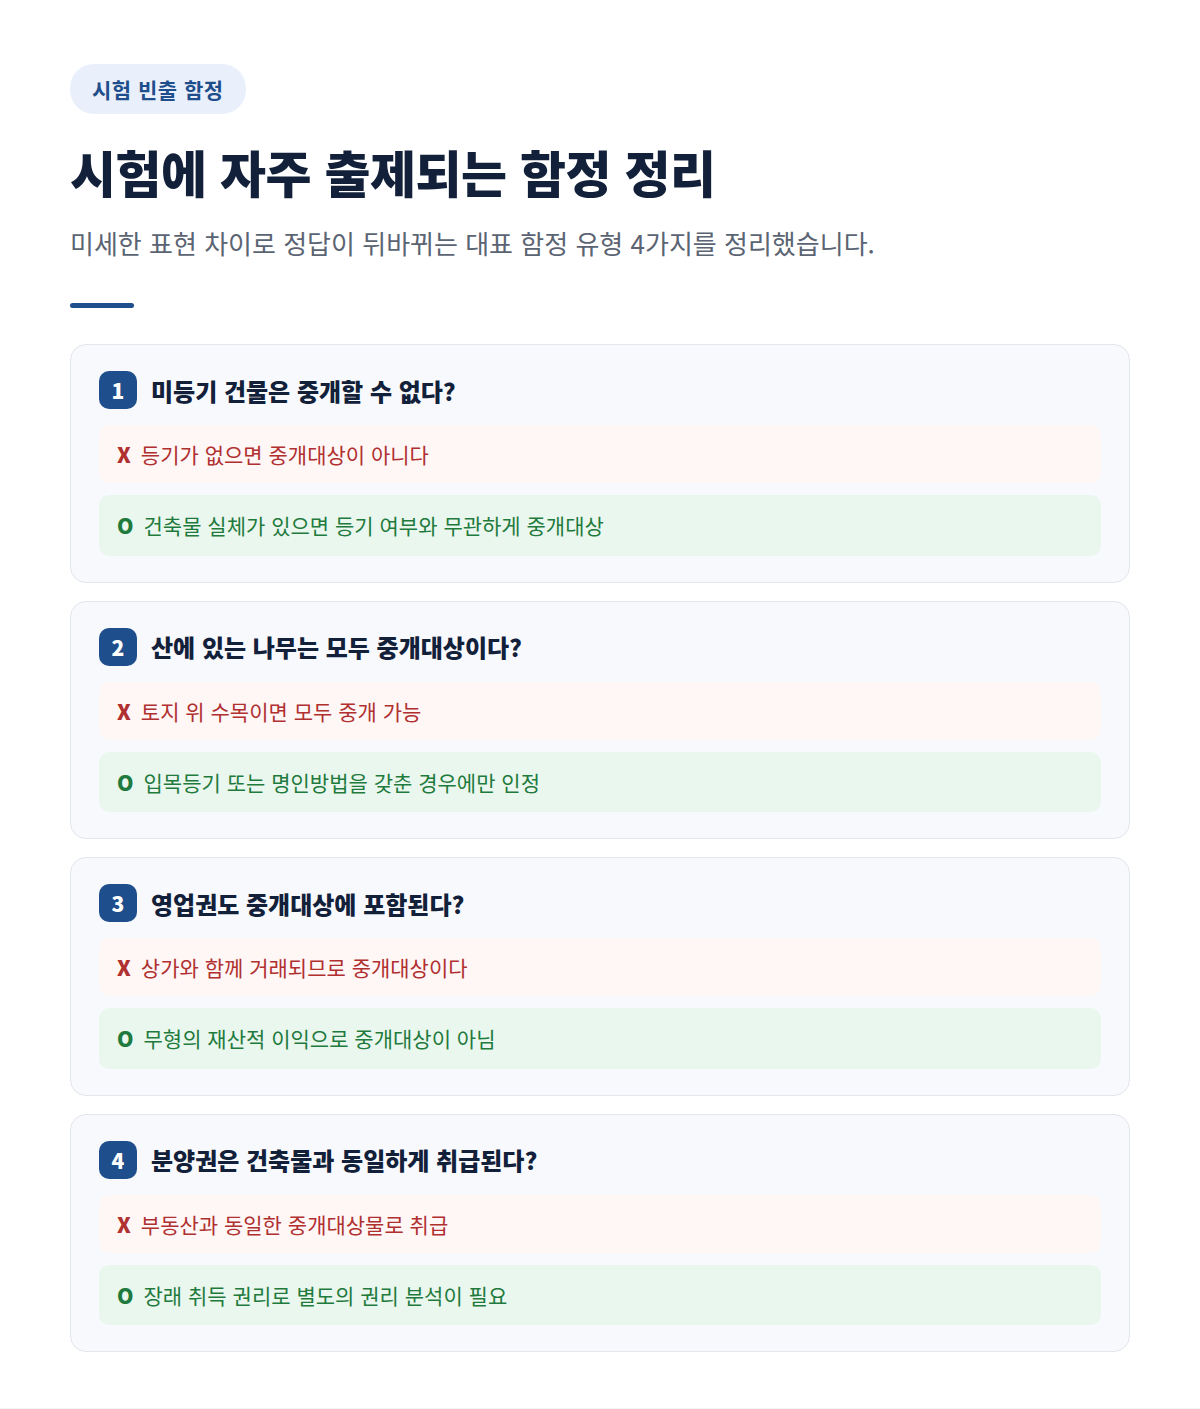The height and width of the screenshot is (1409, 1200).
Task: Click the green O before 건축물 실체가
Action: tap(125, 526)
